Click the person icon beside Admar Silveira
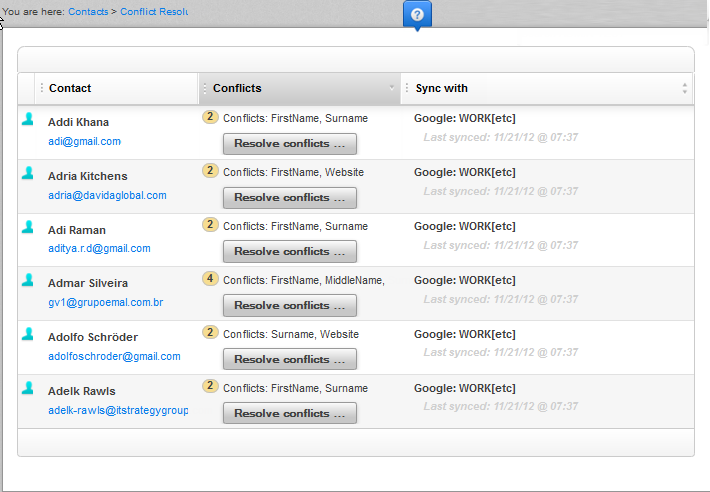 (28, 282)
